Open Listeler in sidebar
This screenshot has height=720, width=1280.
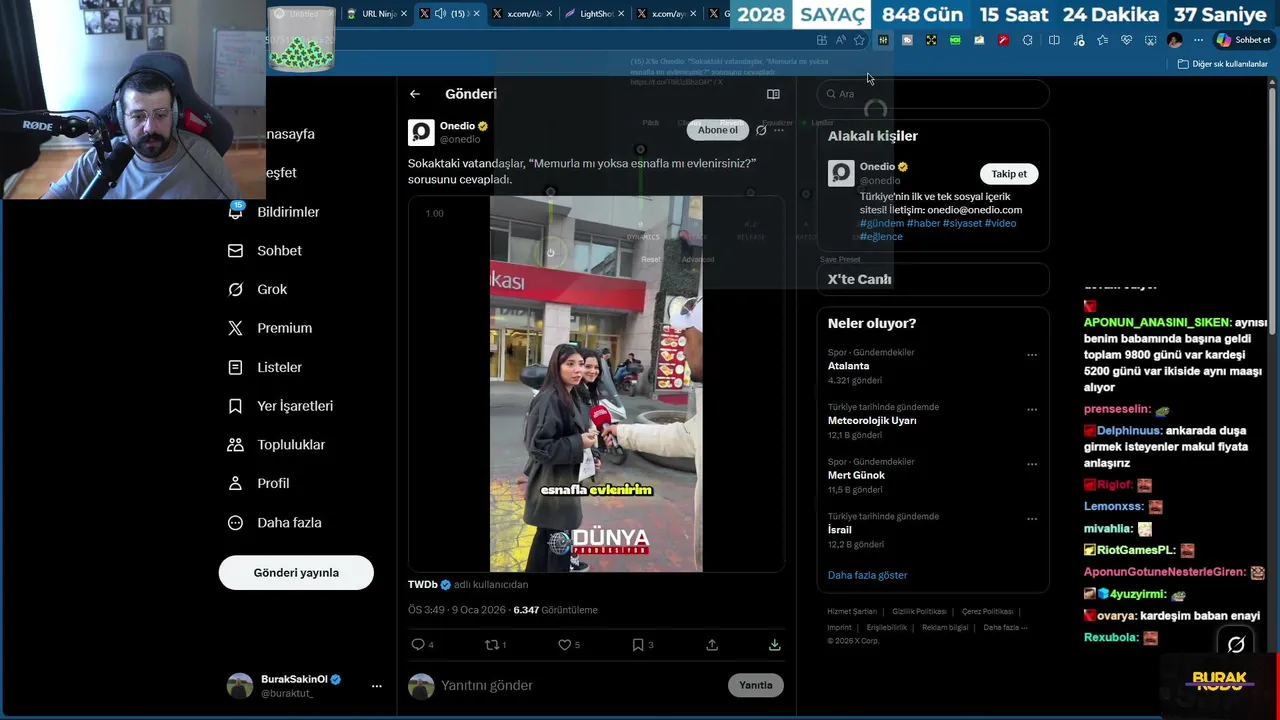[x=265, y=367]
